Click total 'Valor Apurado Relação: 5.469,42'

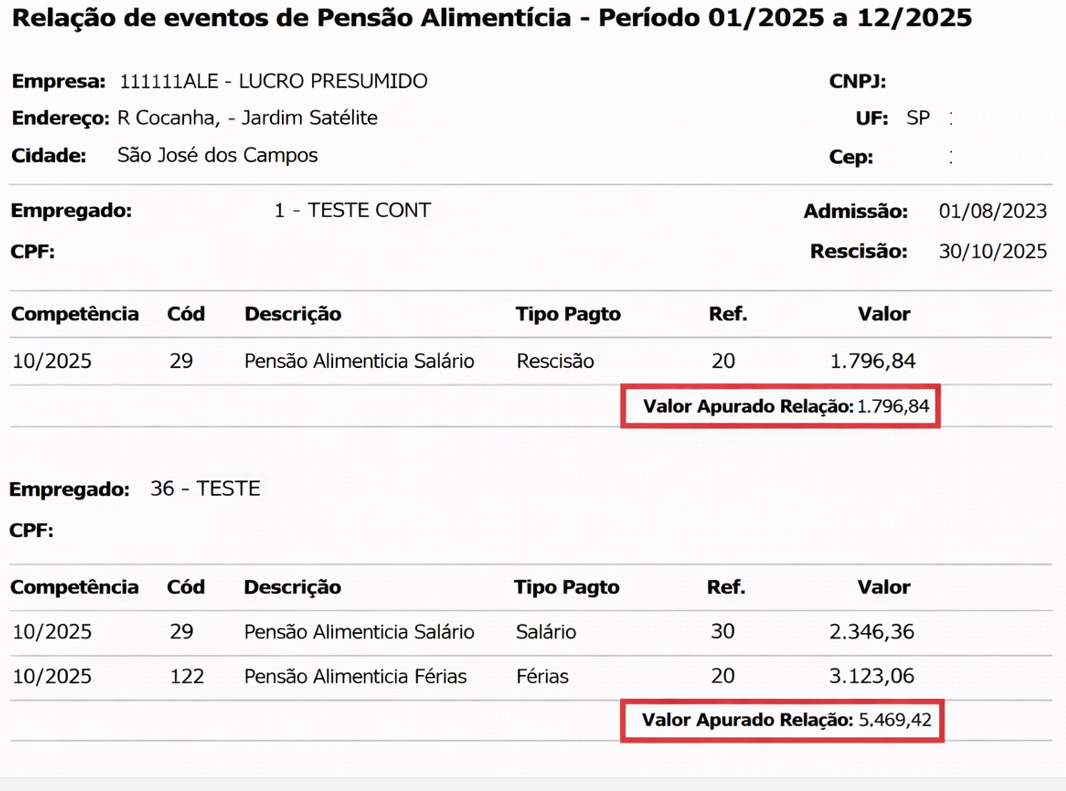coord(782,720)
